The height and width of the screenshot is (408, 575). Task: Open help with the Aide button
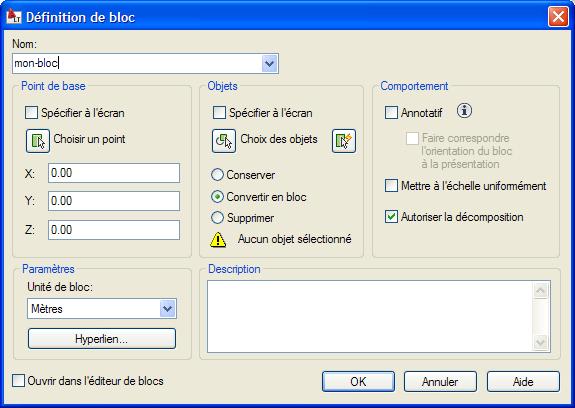click(x=523, y=381)
